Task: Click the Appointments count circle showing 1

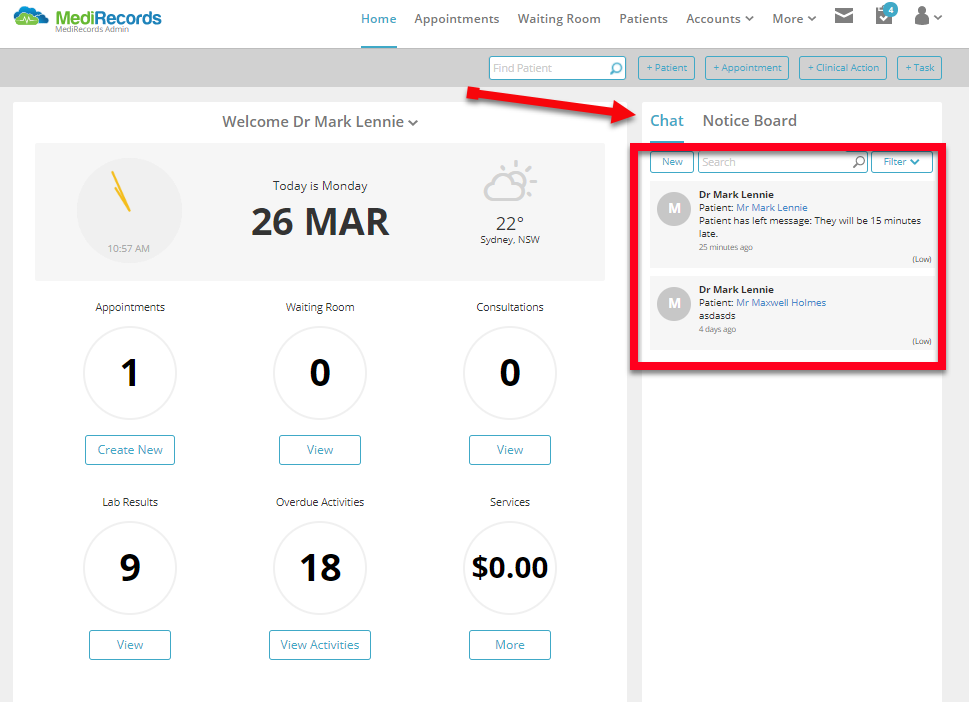Action: pyautogui.click(x=130, y=373)
